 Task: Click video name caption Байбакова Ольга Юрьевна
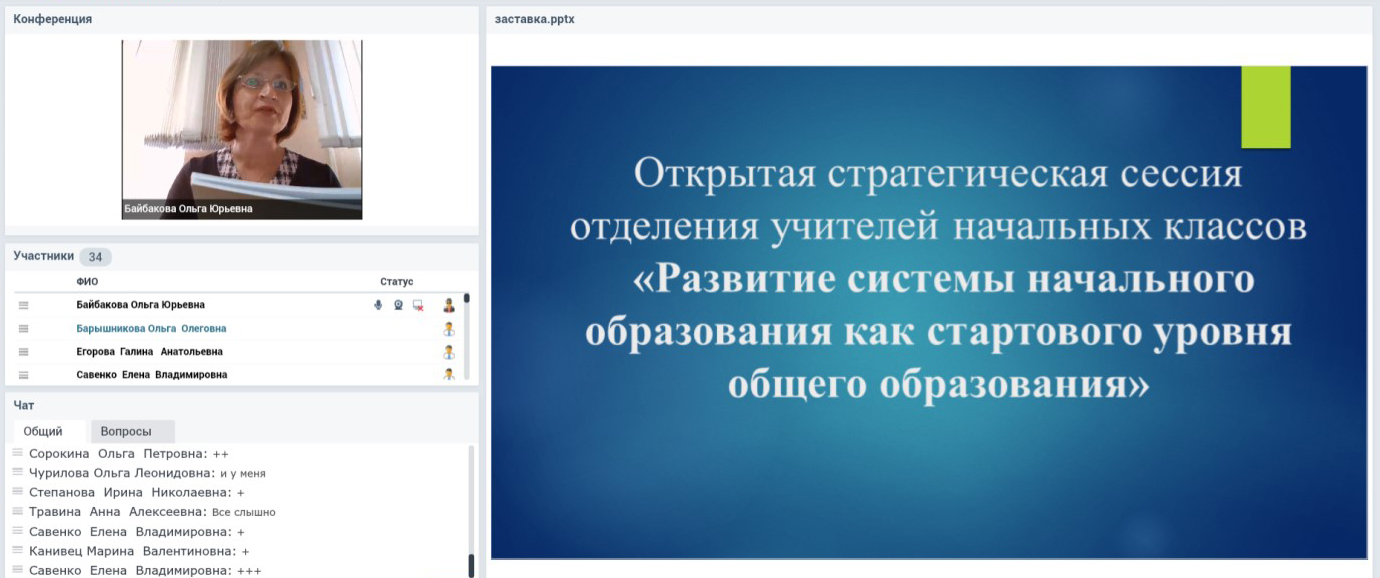point(188,209)
